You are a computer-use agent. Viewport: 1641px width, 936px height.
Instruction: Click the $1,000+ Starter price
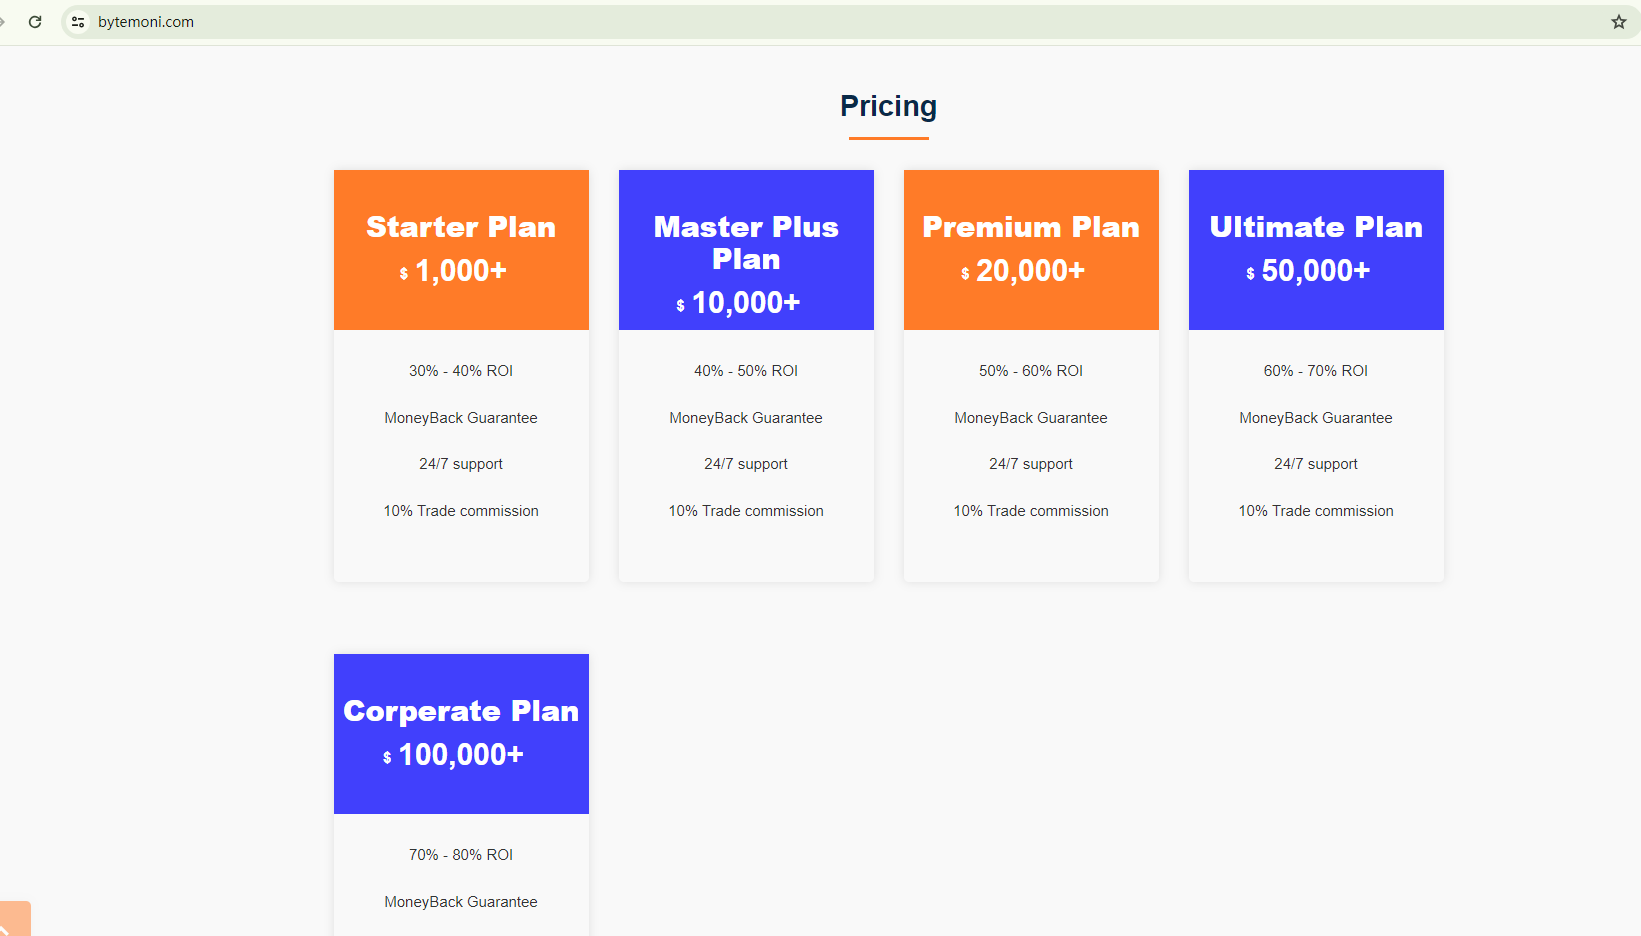[x=454, y=271]
